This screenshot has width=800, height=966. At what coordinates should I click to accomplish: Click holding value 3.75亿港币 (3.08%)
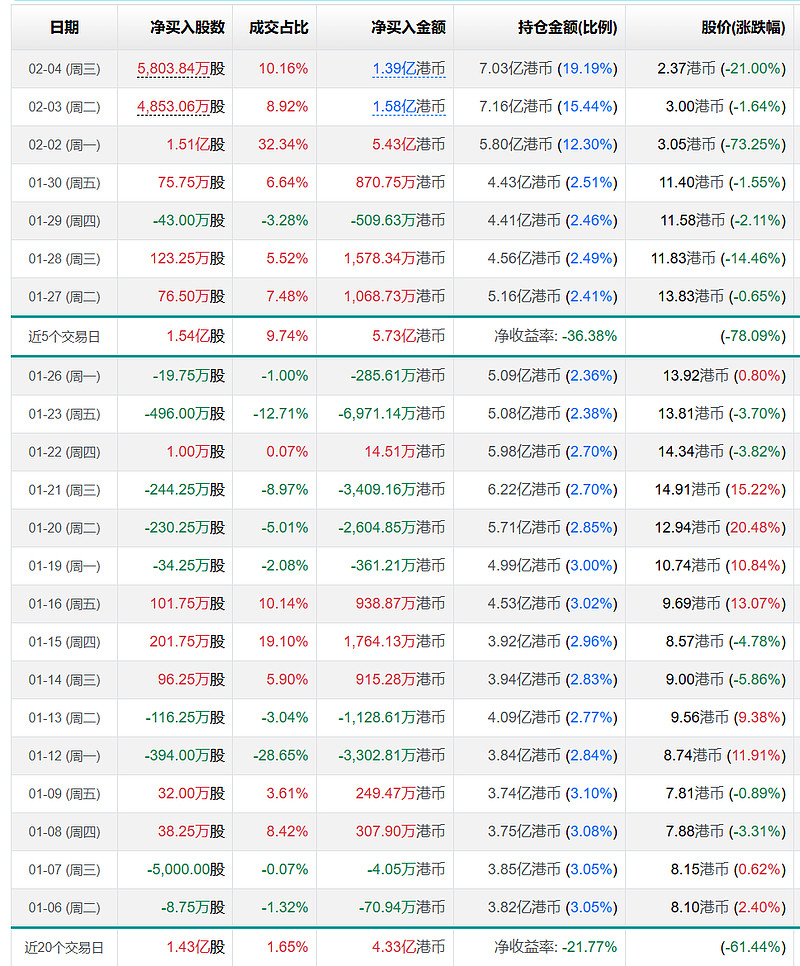[552, 832]
